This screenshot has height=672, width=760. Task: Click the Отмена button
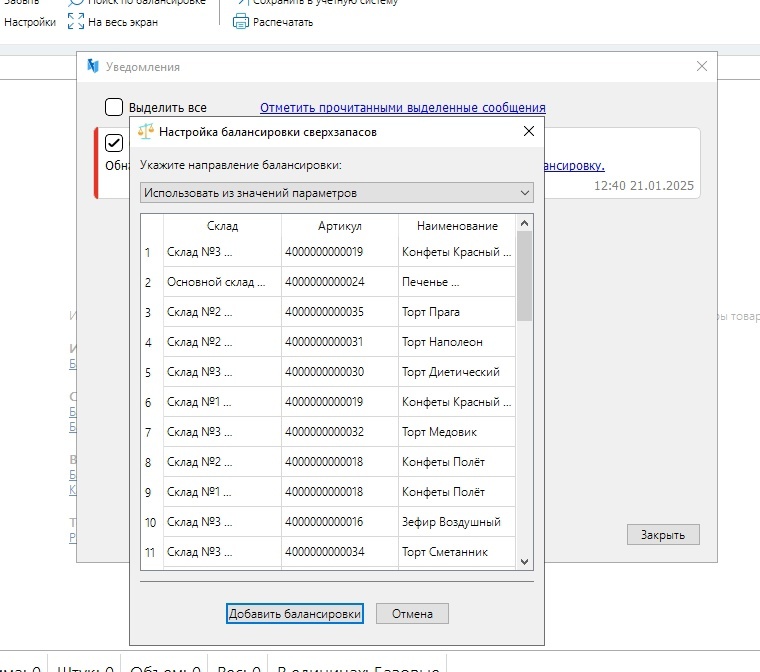tap(412, 614)
